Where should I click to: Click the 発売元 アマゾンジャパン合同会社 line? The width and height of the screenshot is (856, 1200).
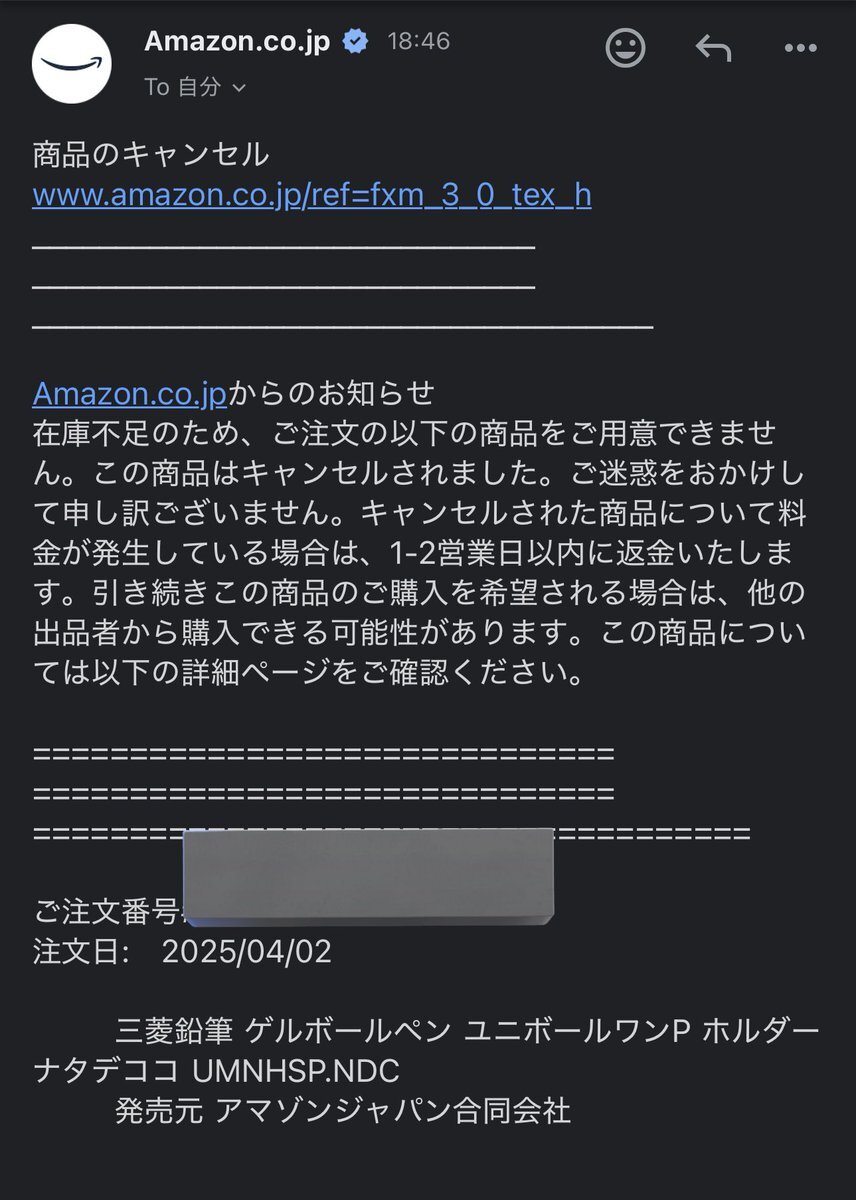[x=342, y=1110]
